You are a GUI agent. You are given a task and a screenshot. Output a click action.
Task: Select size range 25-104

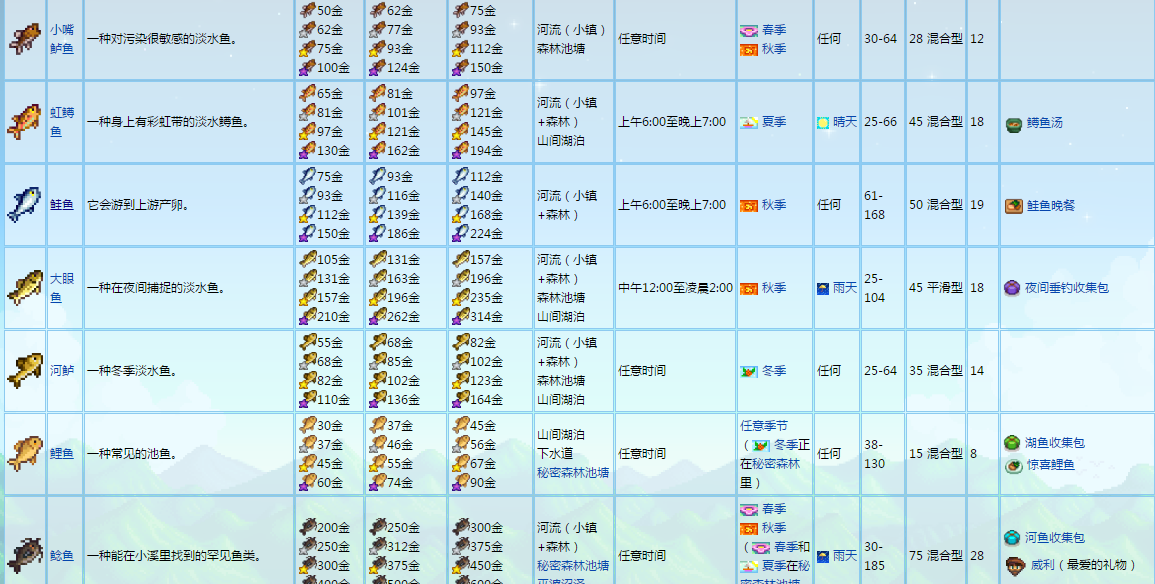coord(875,288)
